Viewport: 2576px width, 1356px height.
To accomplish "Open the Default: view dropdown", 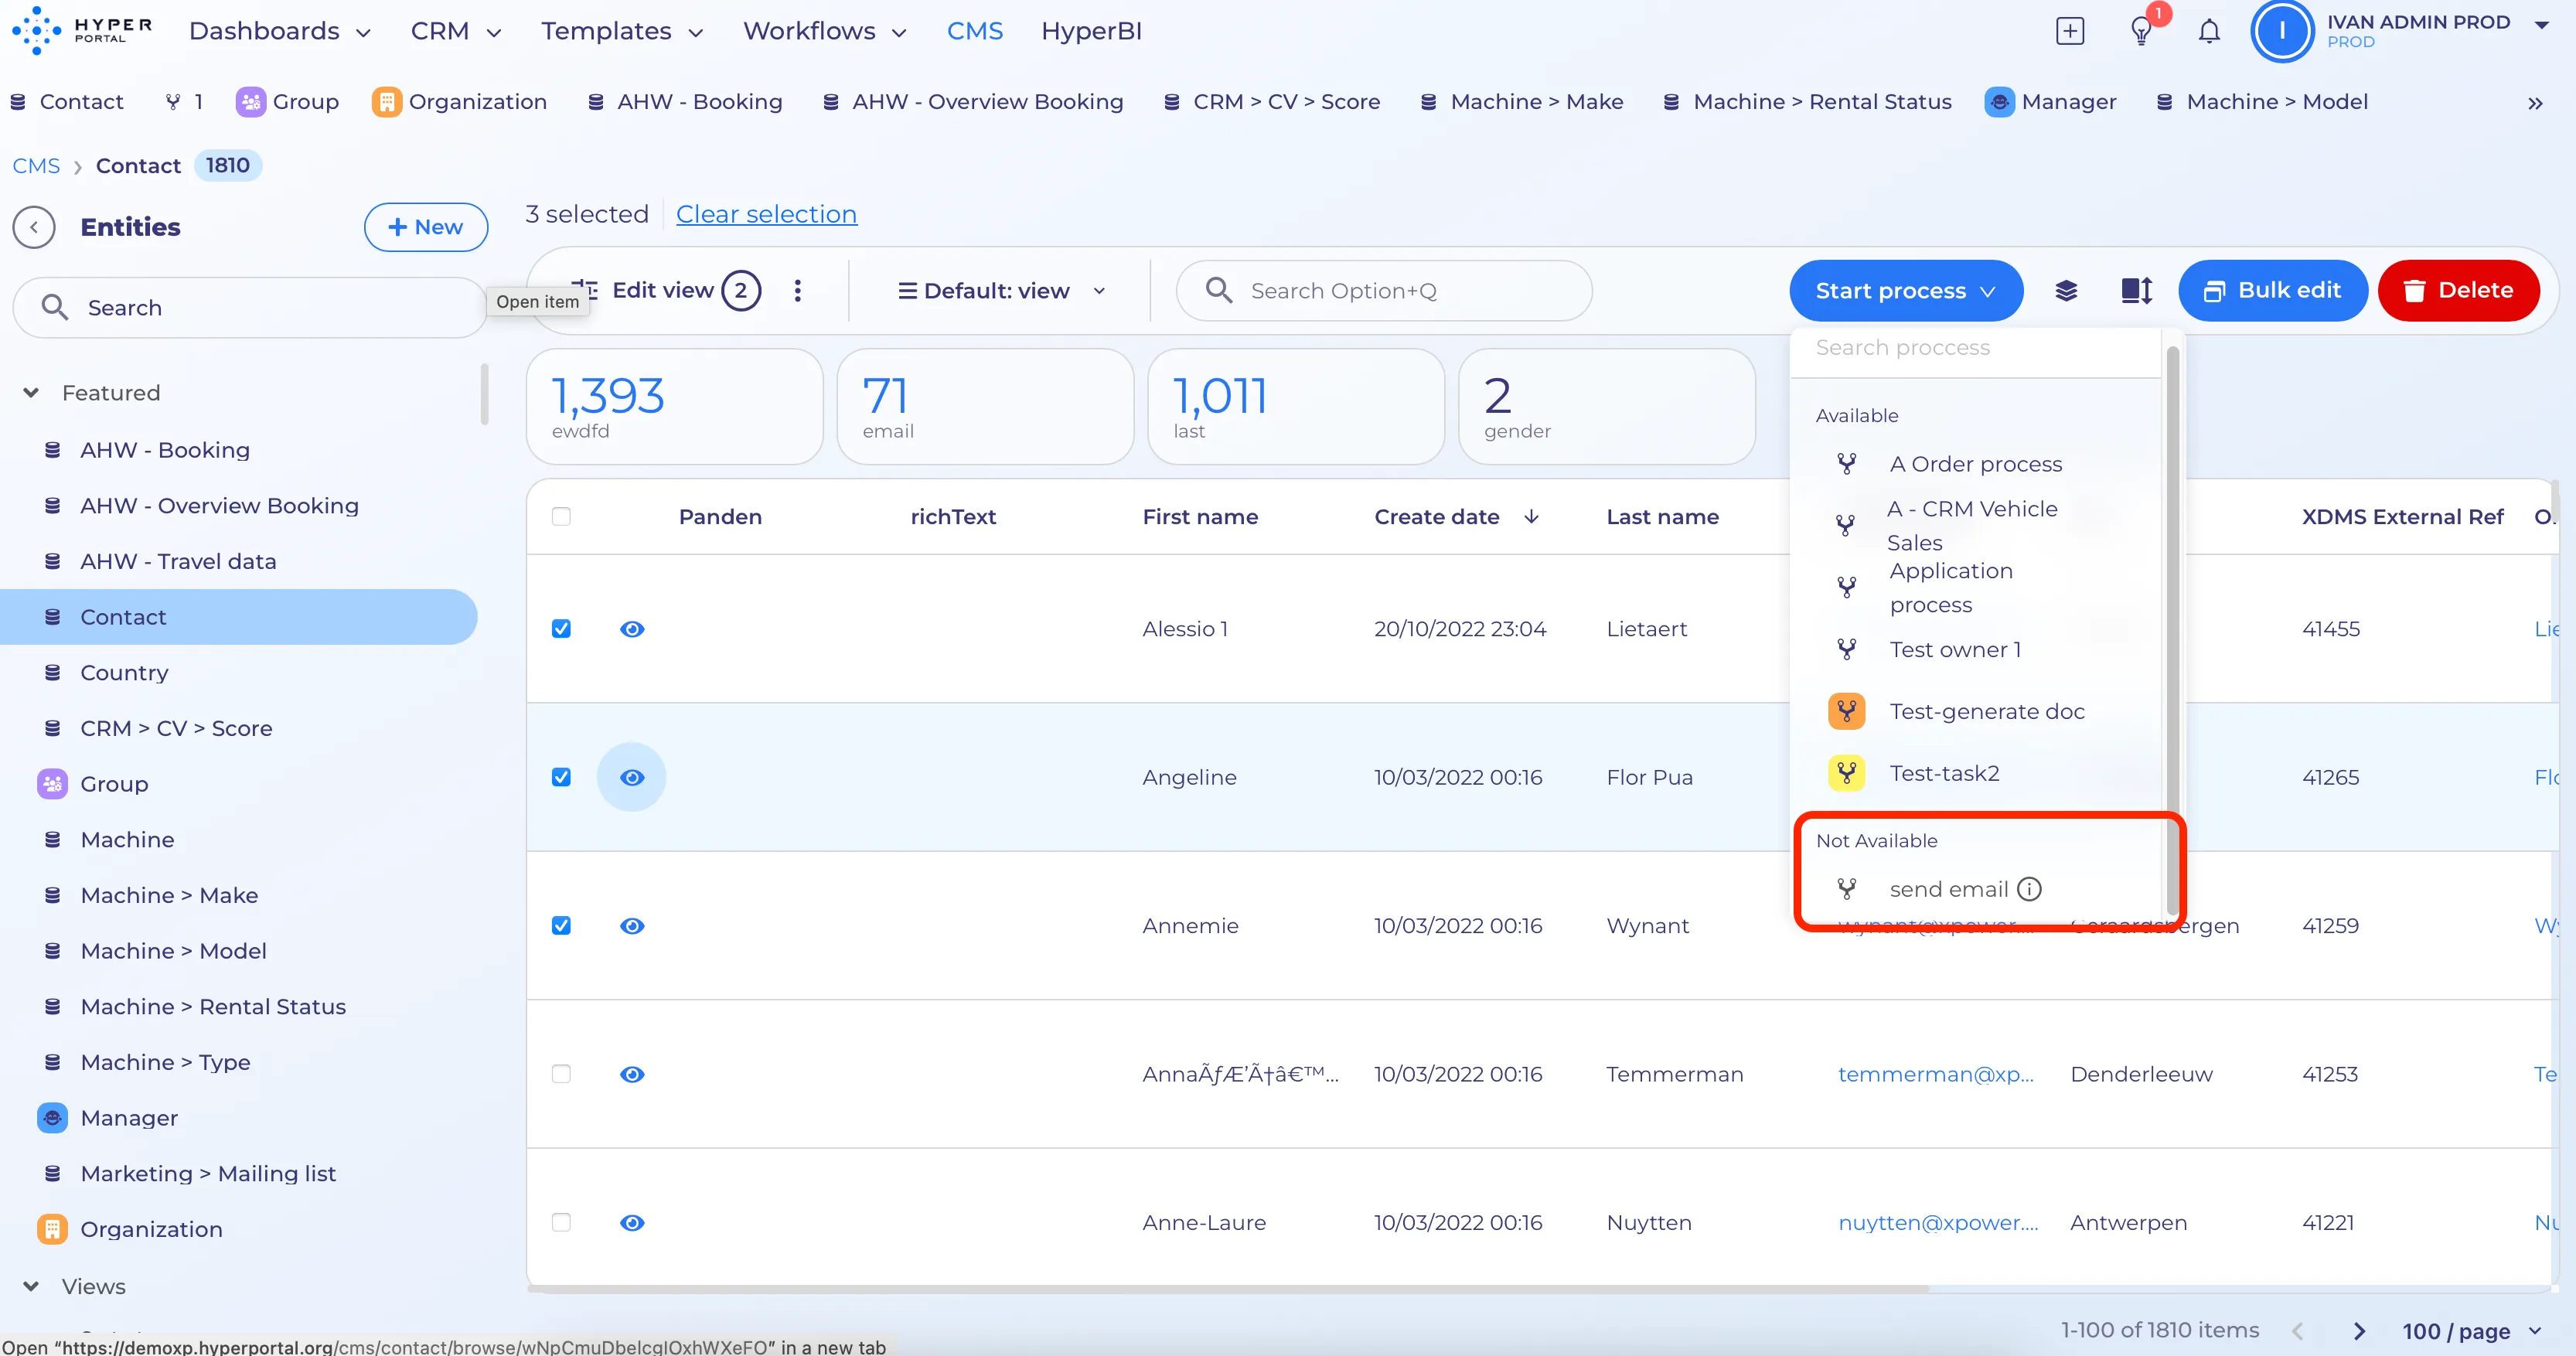I will point(1002,290).
